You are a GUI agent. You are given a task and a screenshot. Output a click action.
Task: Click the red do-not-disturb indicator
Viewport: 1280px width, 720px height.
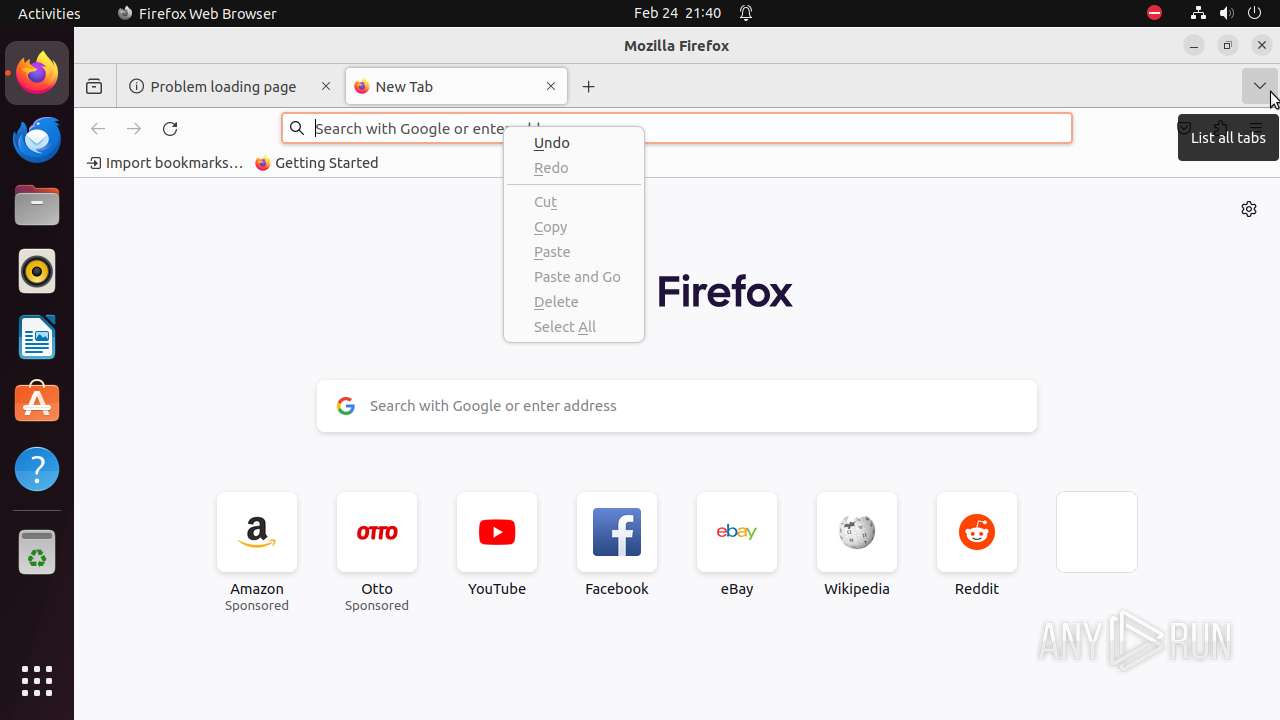(x=1155, y=13)
